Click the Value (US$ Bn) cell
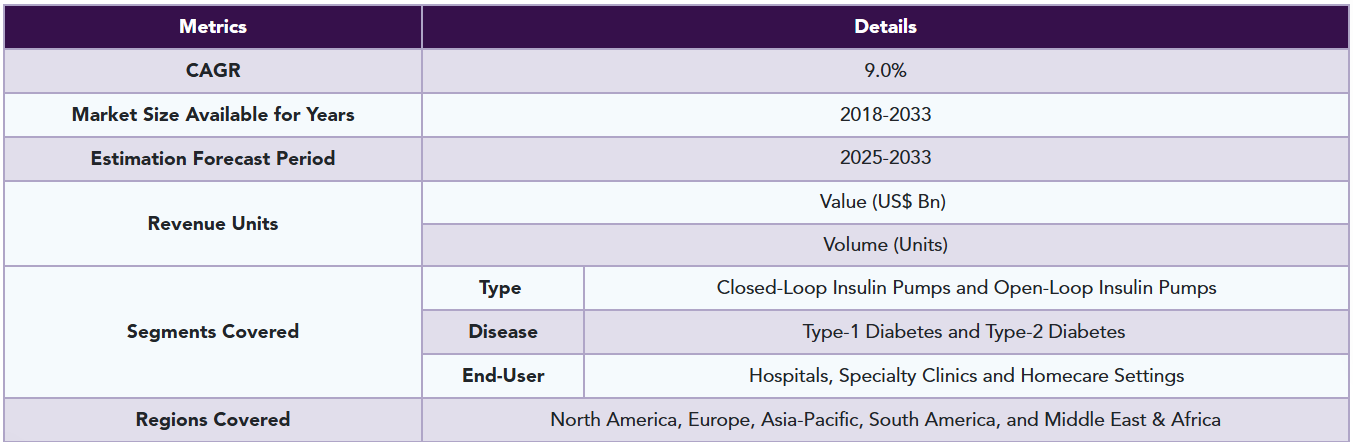1353x442 pixels. tap(885, 202)
